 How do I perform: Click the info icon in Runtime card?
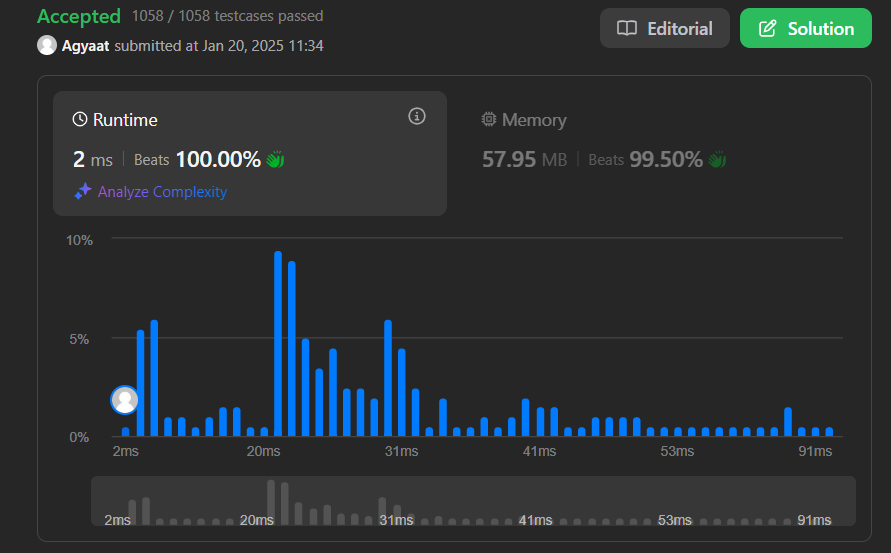coord(417,117)
